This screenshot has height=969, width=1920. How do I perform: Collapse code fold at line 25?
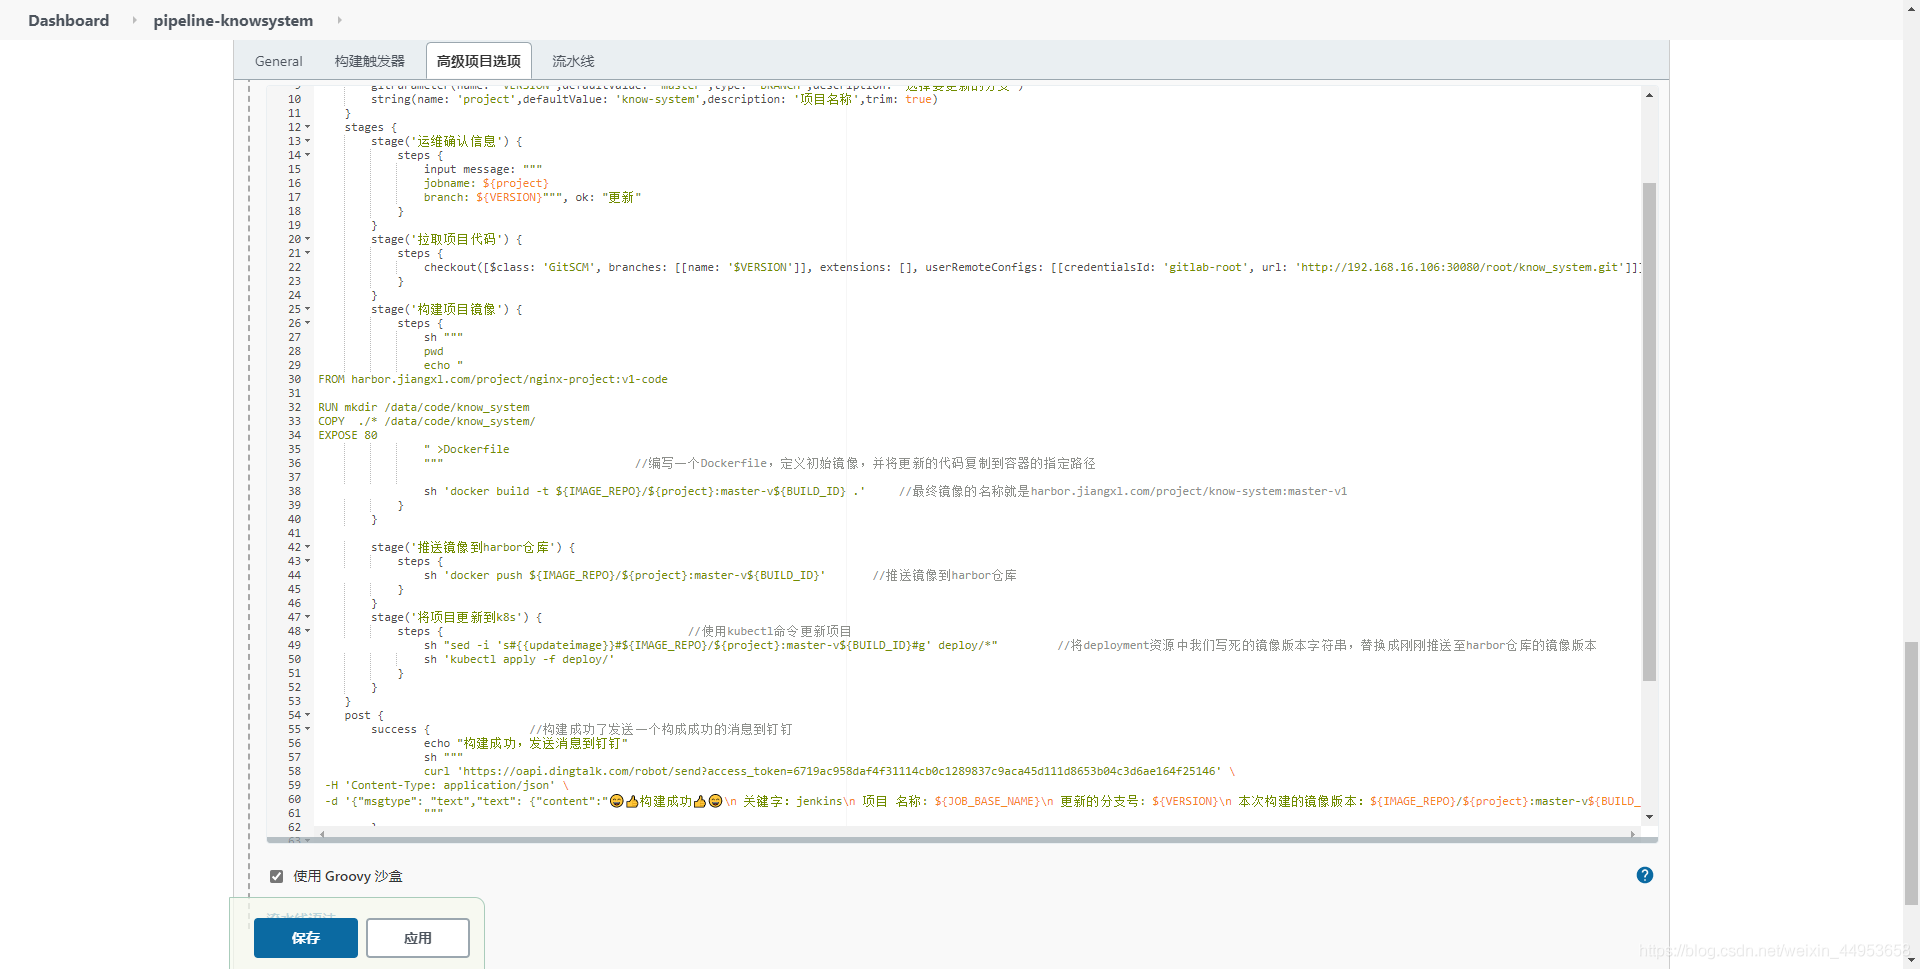(308, 309)
